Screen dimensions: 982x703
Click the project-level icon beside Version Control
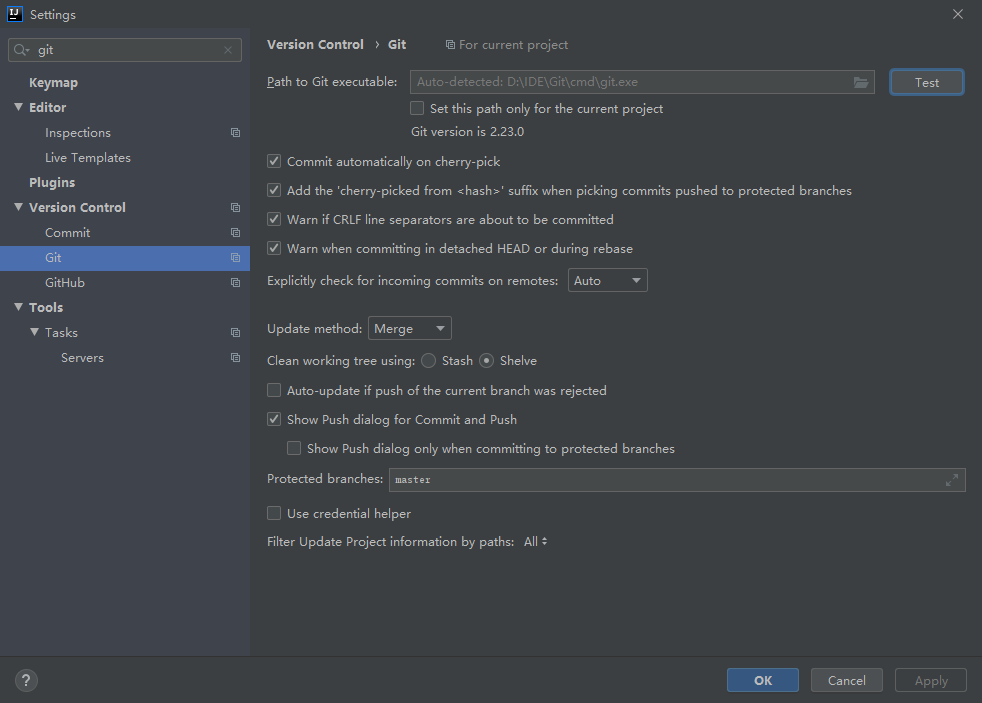click(x=235, y=208)
